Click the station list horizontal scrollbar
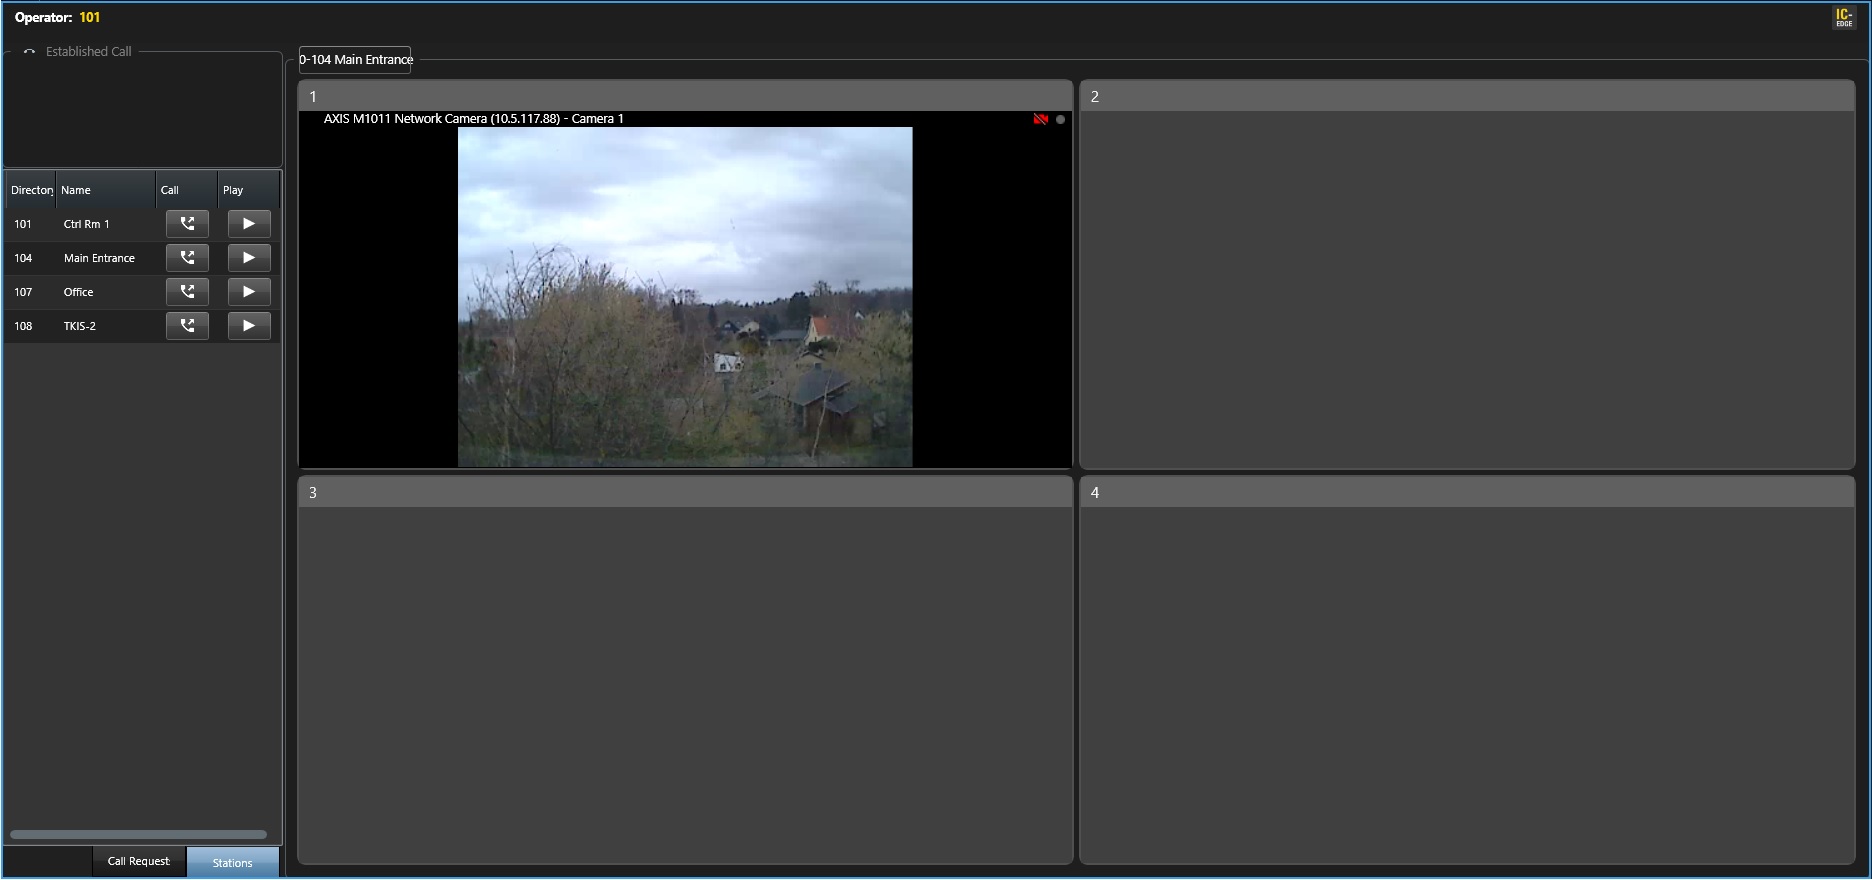 tap(138, 834)
